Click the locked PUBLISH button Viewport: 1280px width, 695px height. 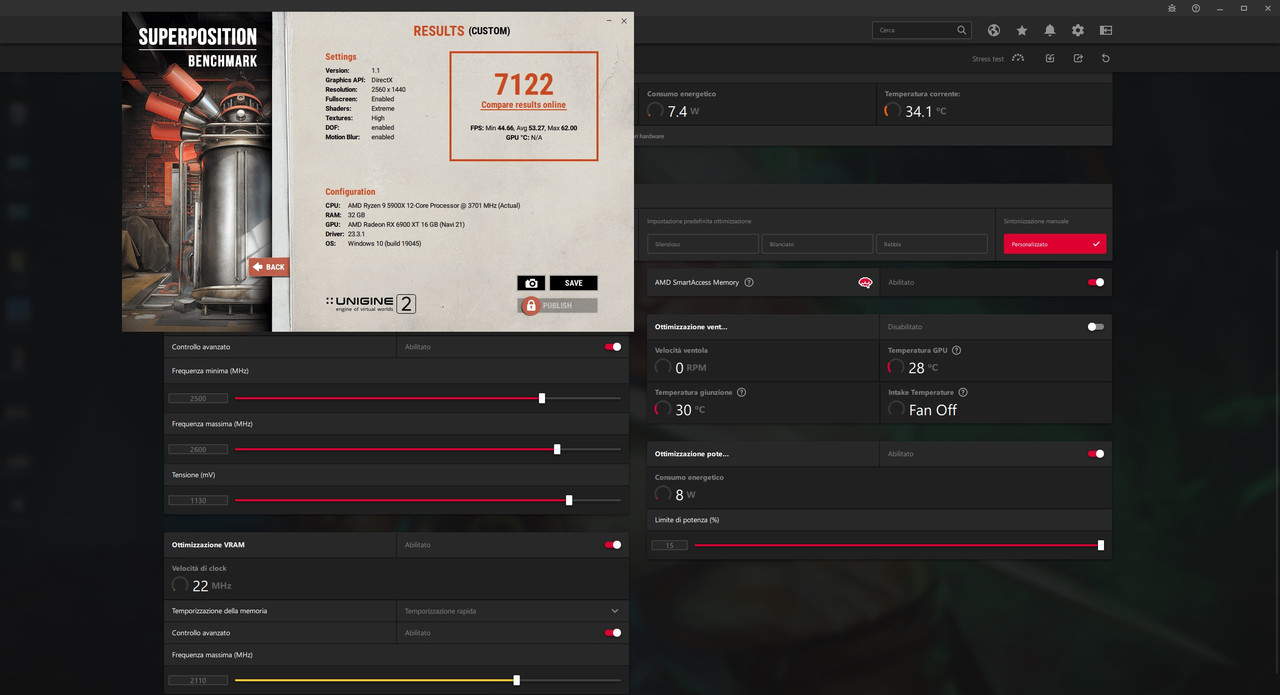click(557, 305)
